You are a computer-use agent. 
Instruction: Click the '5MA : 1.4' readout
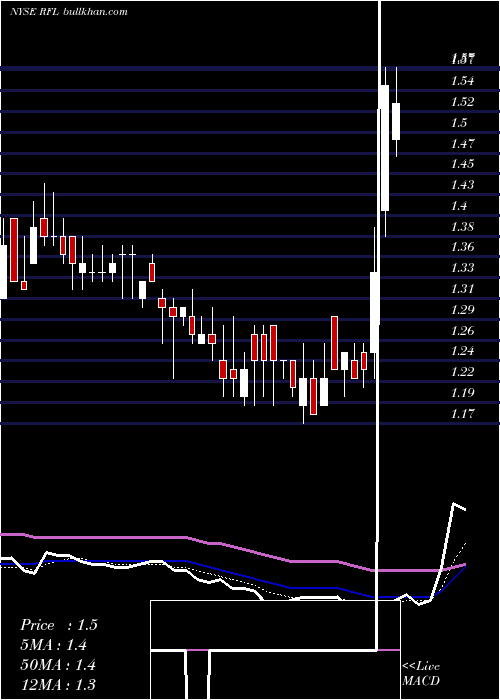(x=54, y=645)
